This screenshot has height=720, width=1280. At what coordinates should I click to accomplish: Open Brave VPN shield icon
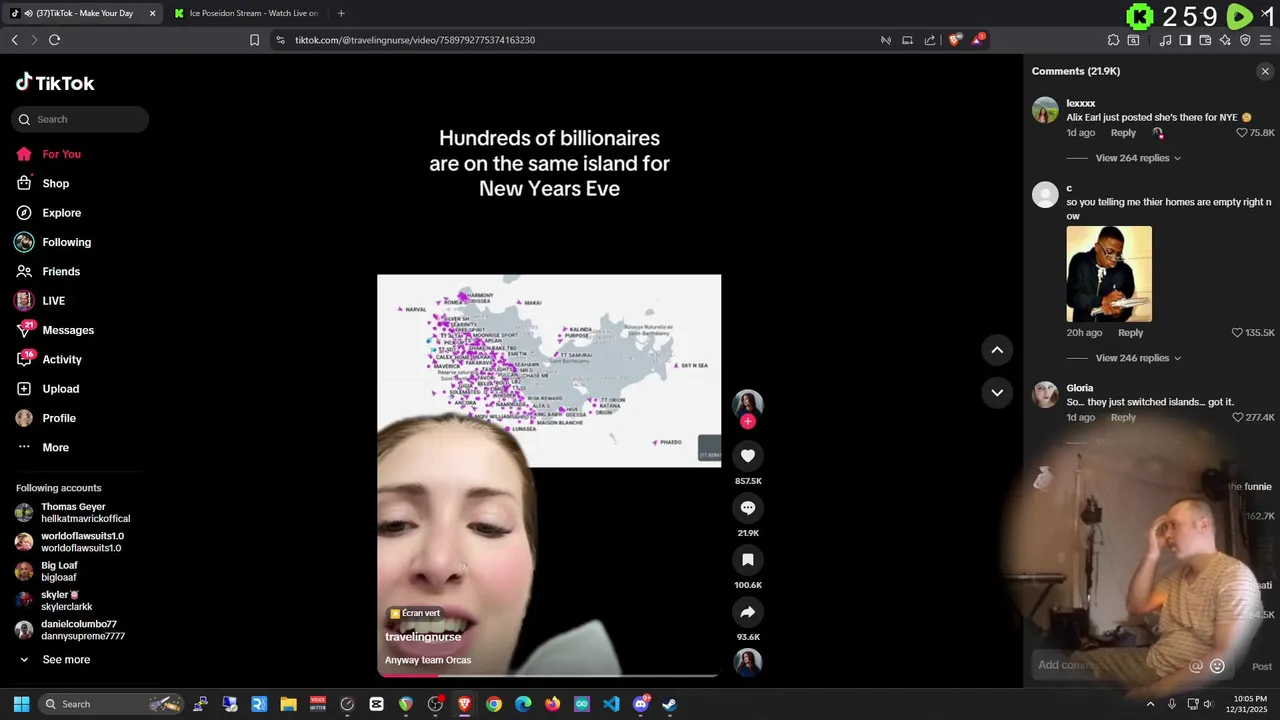click(1245, 40)
